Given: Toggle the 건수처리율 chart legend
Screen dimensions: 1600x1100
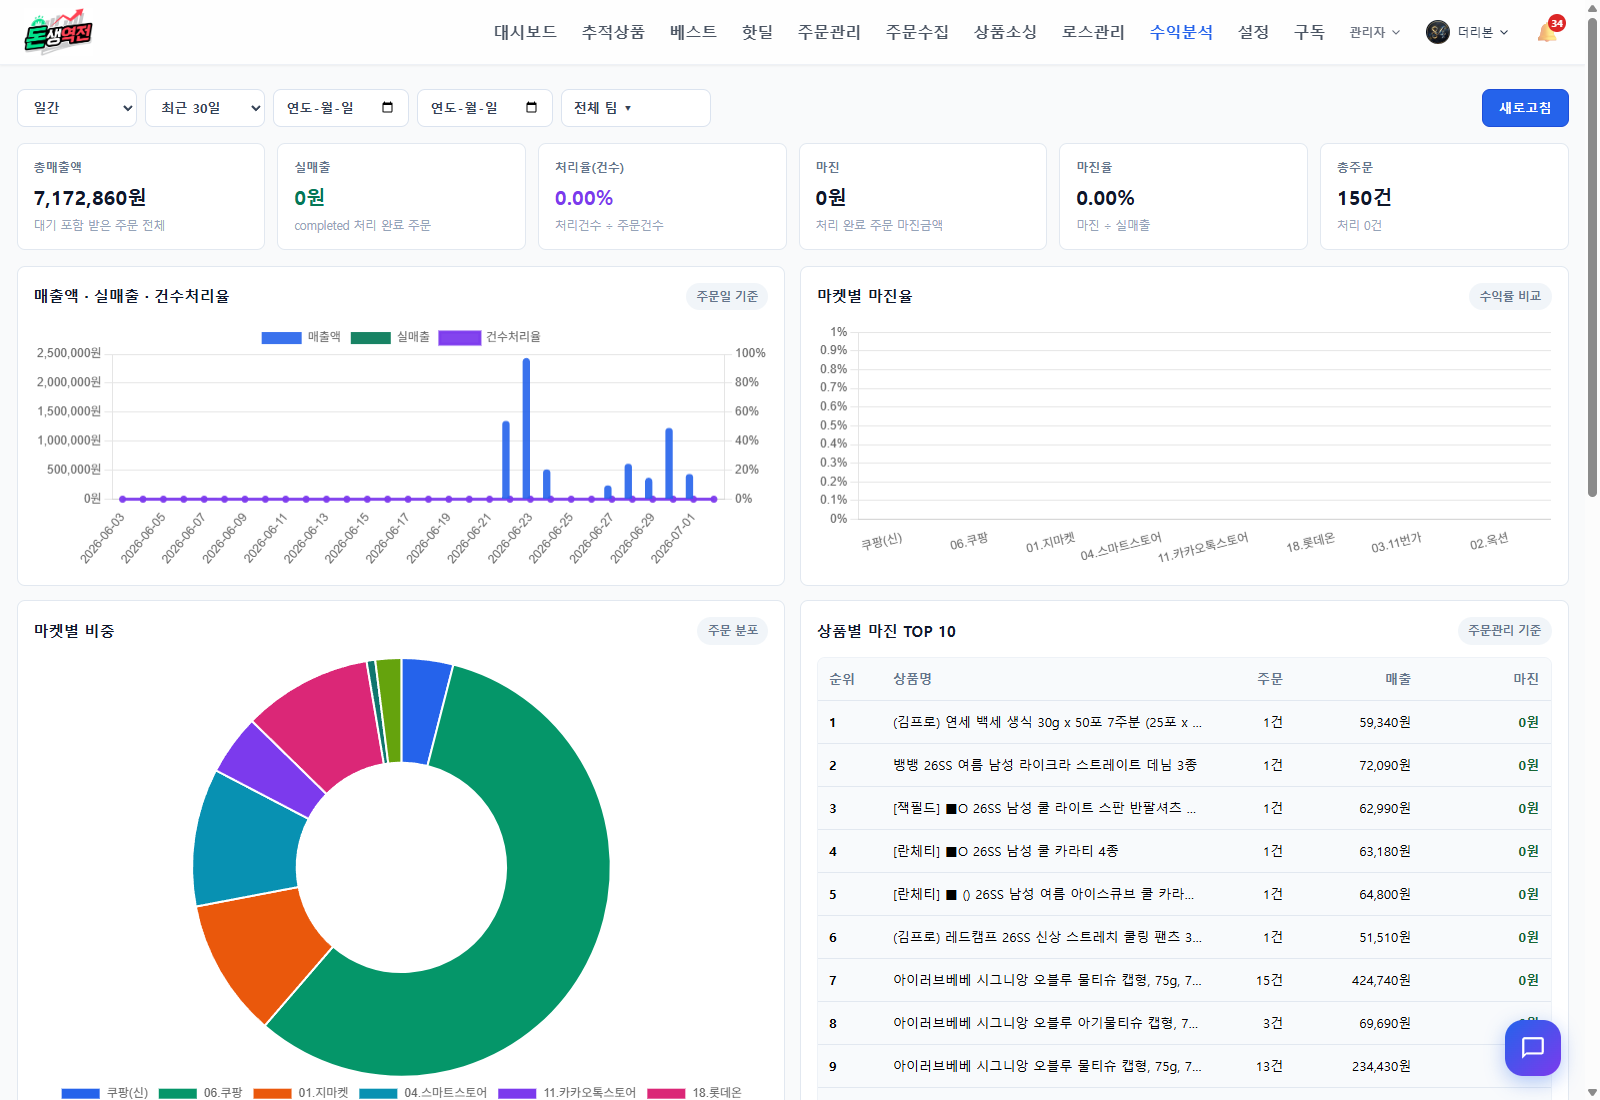Looking at the screenshot, I should point(490,337).
